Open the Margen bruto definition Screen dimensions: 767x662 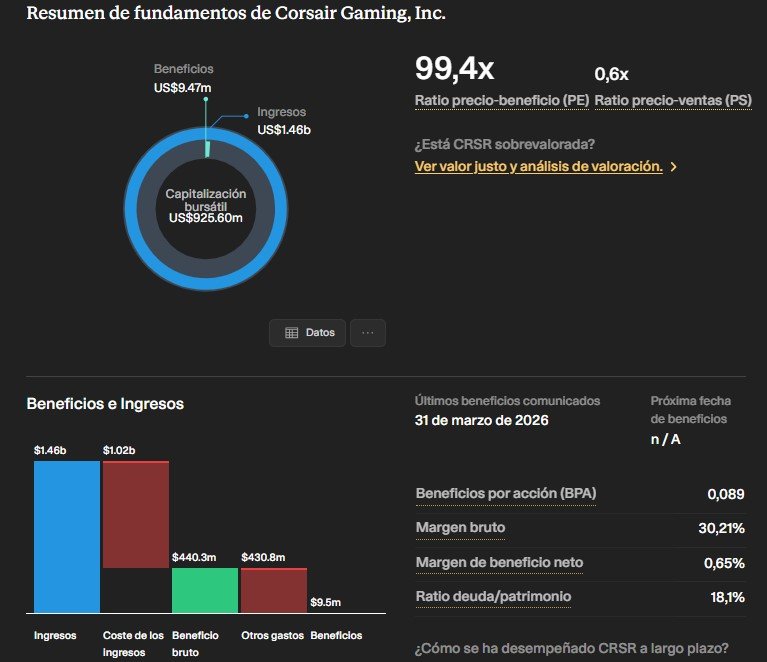coord(460,528)
